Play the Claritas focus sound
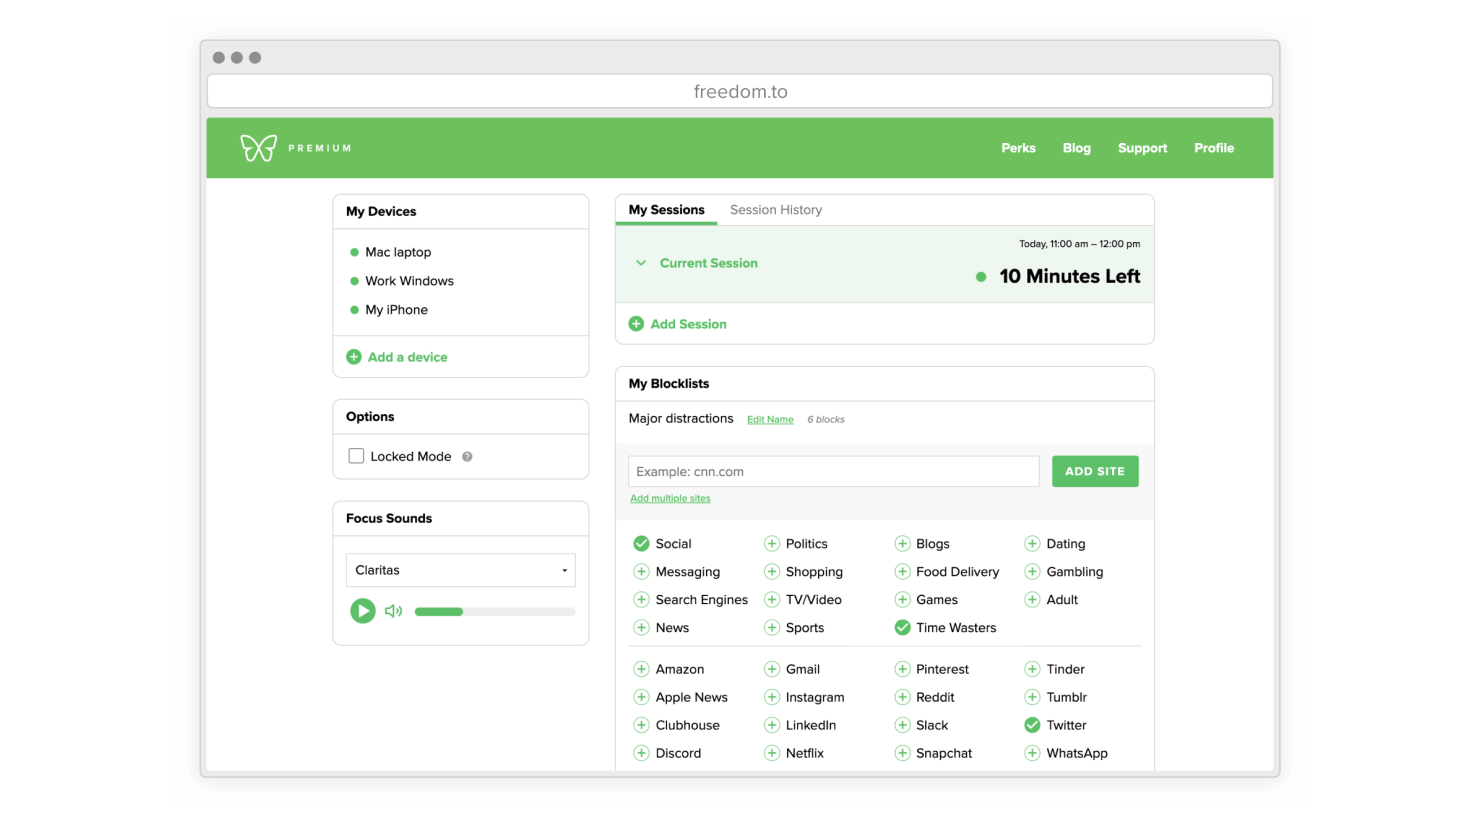1480x824 pixels. pos(363,611)
